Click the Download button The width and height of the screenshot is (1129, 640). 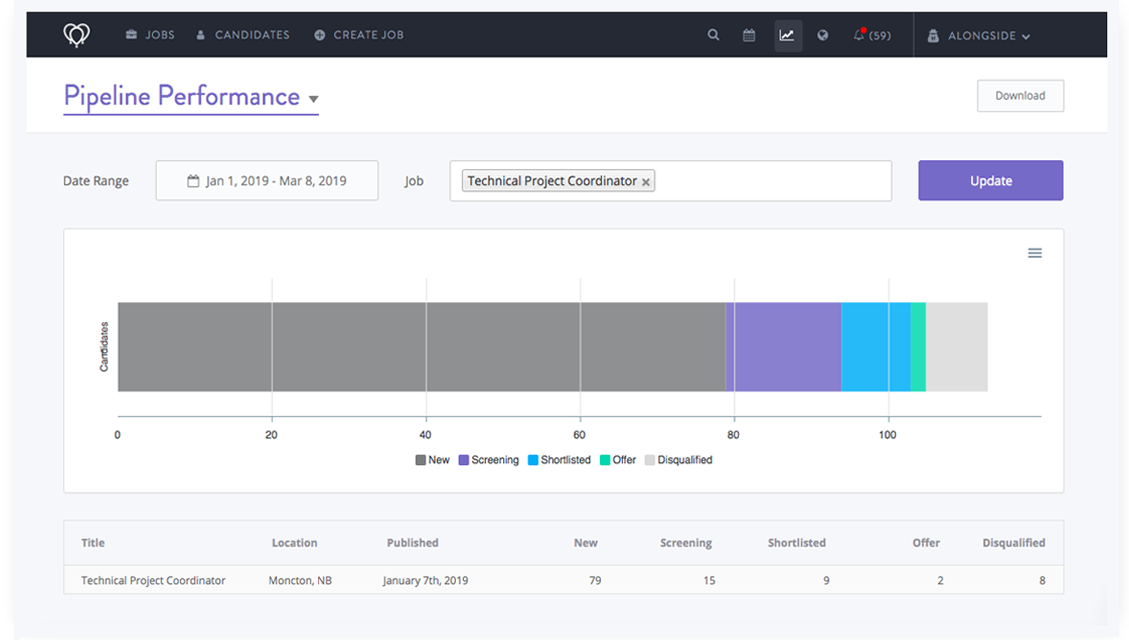[x=1020, y=96]
